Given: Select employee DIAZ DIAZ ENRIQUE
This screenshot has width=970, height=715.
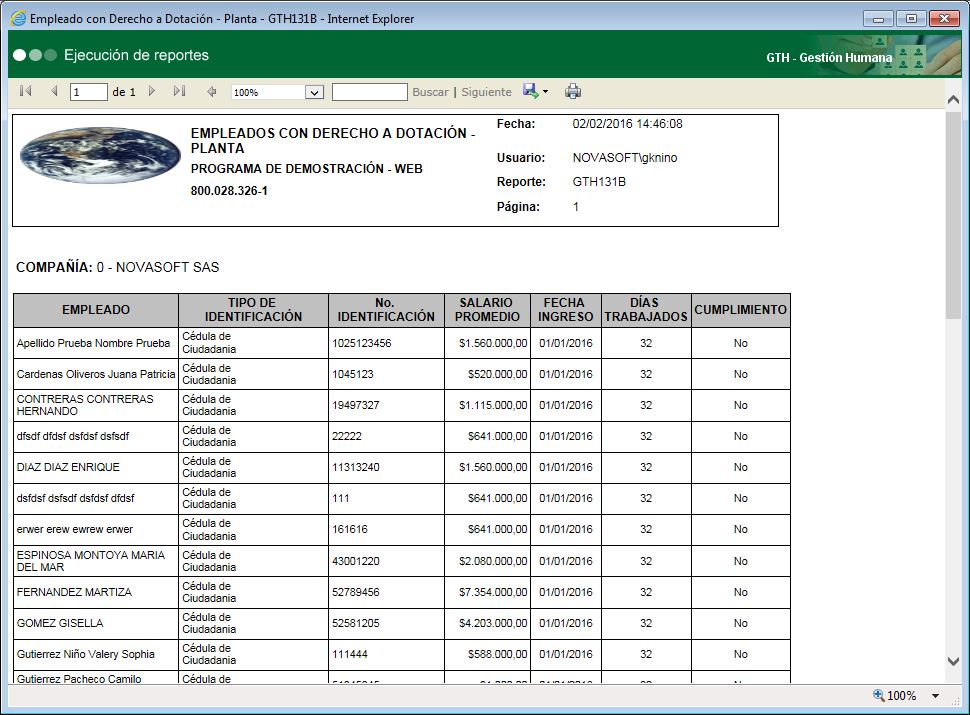Looking at the screenshot, I should coord(68,467).
